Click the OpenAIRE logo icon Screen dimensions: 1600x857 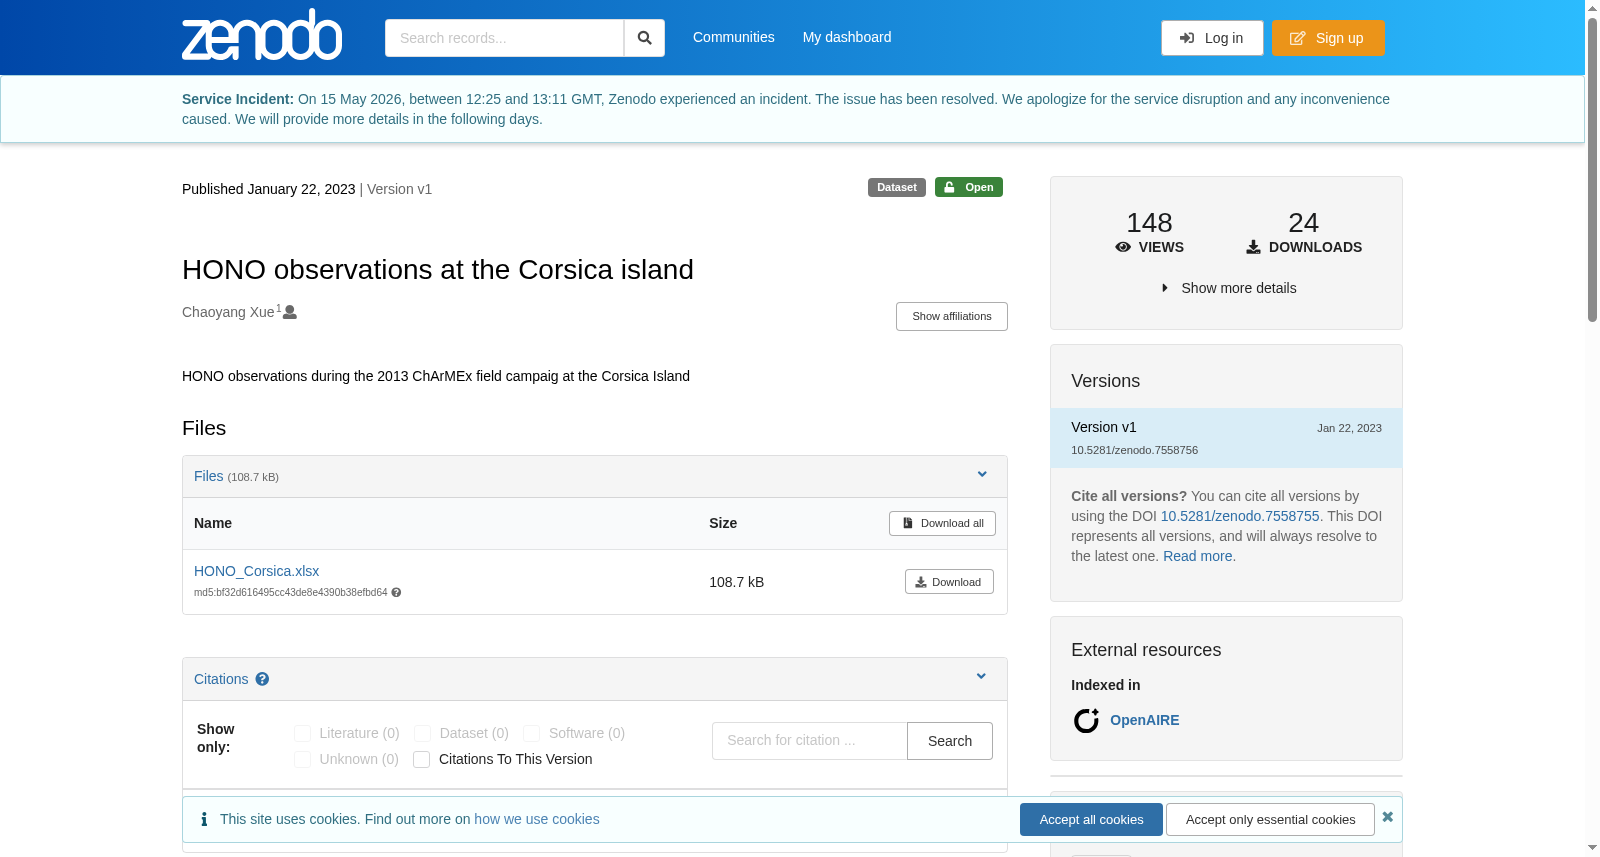[x=1087, y=720]
